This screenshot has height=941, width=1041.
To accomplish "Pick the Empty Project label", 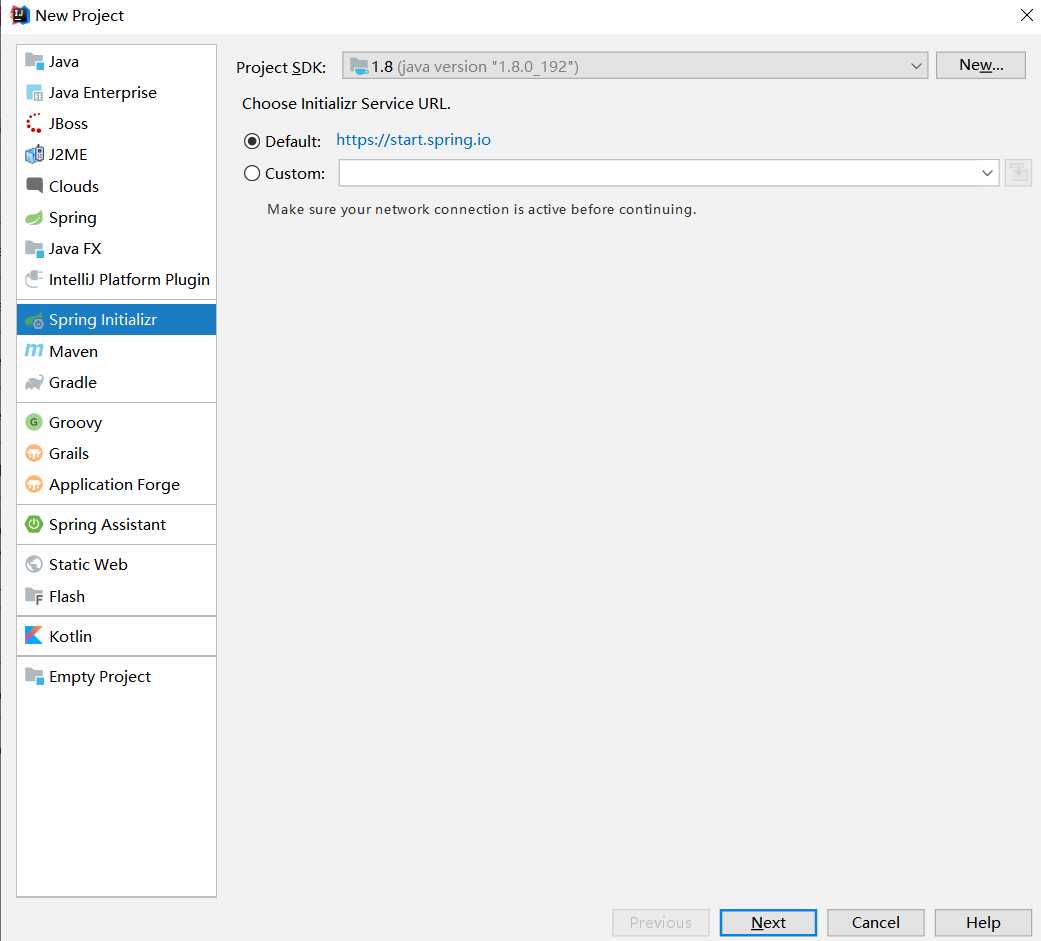I will click(100, 677).
